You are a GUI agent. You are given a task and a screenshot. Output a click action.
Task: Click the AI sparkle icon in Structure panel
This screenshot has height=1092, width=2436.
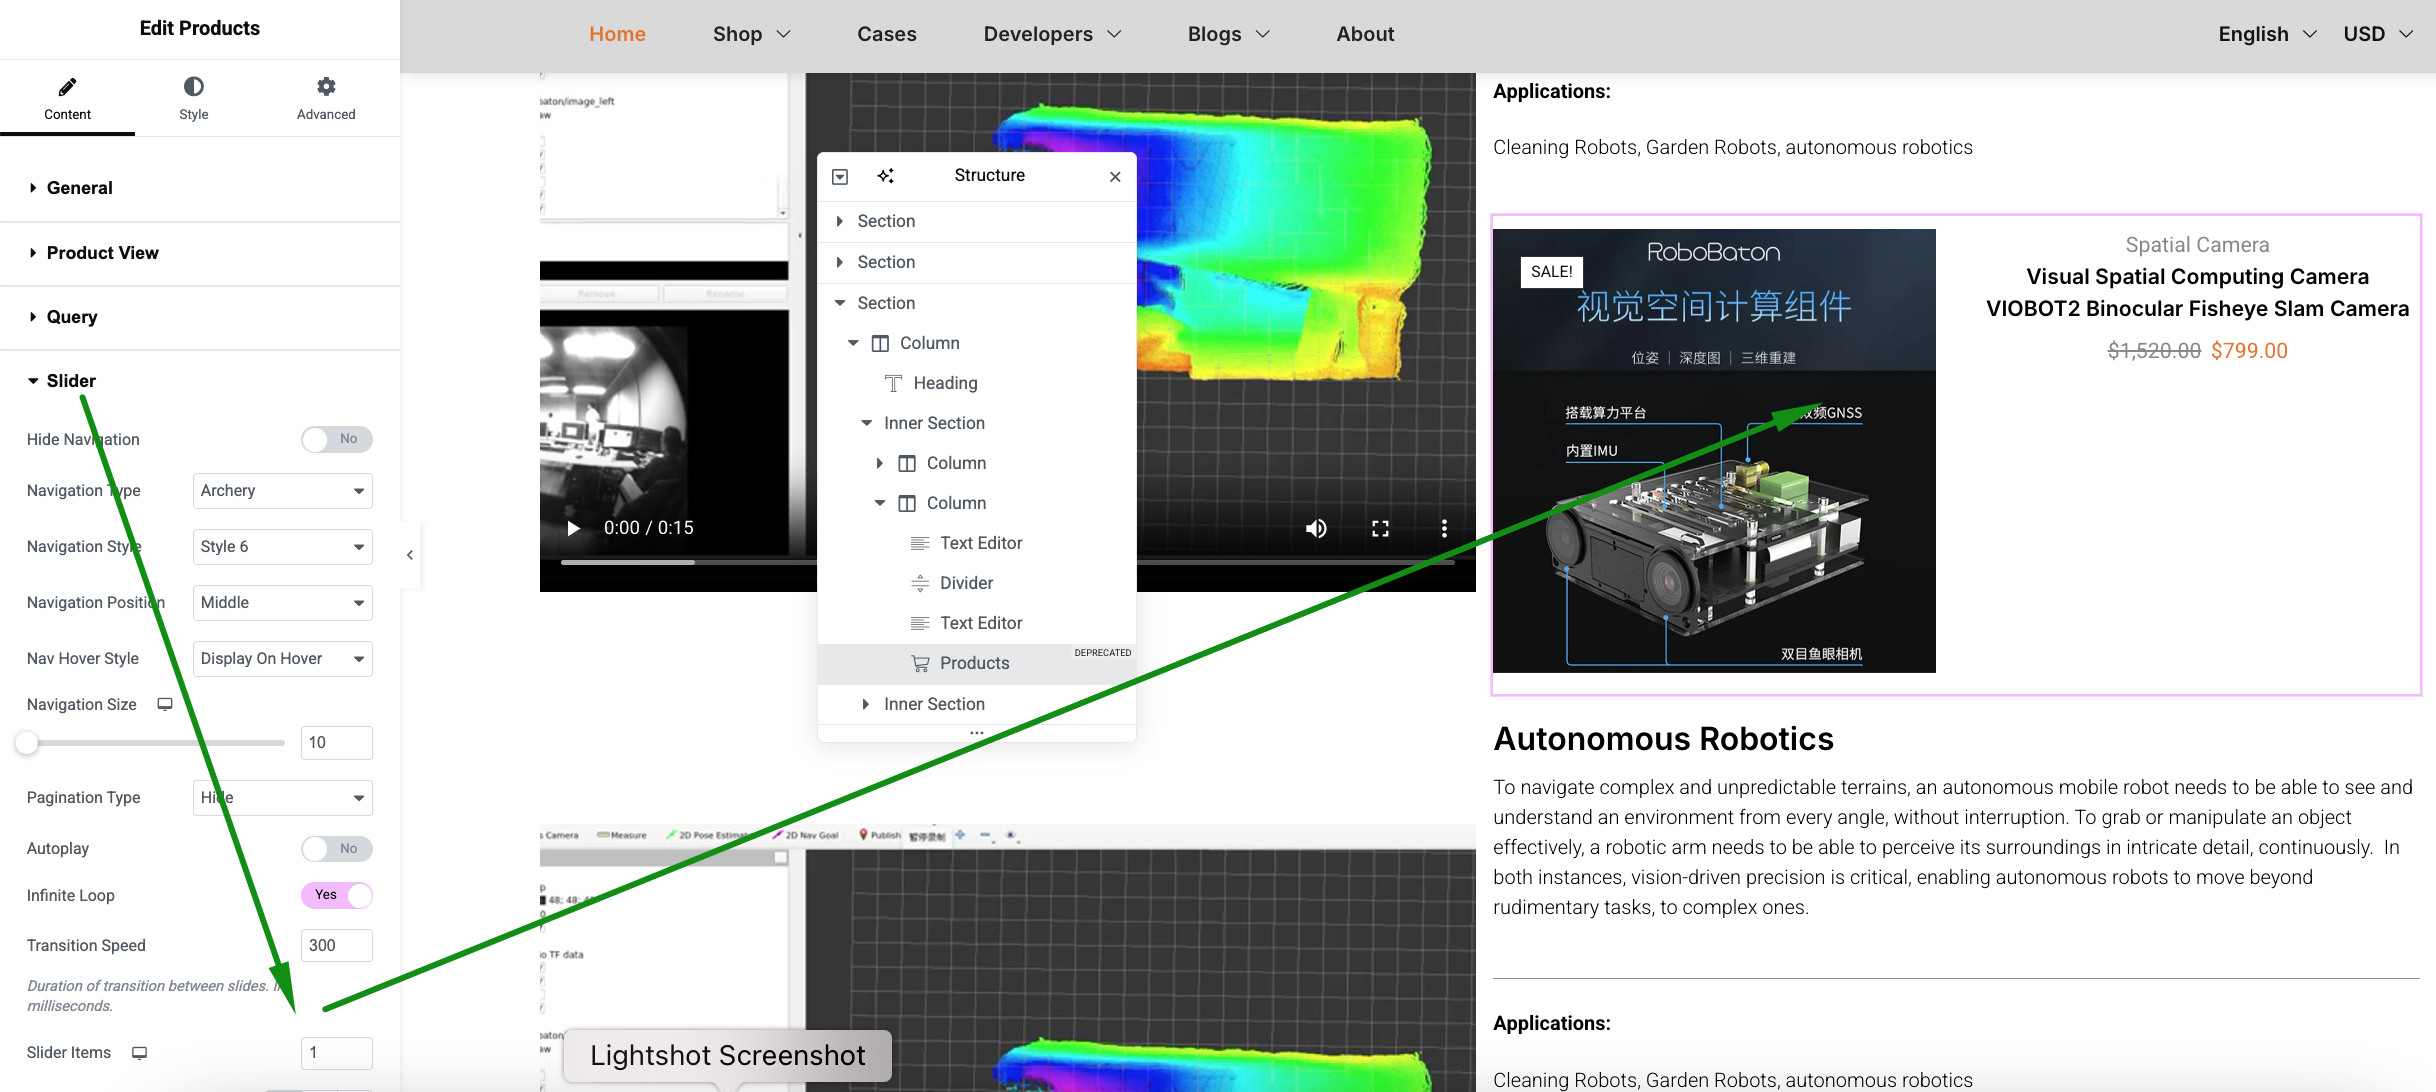pos(885,176)
